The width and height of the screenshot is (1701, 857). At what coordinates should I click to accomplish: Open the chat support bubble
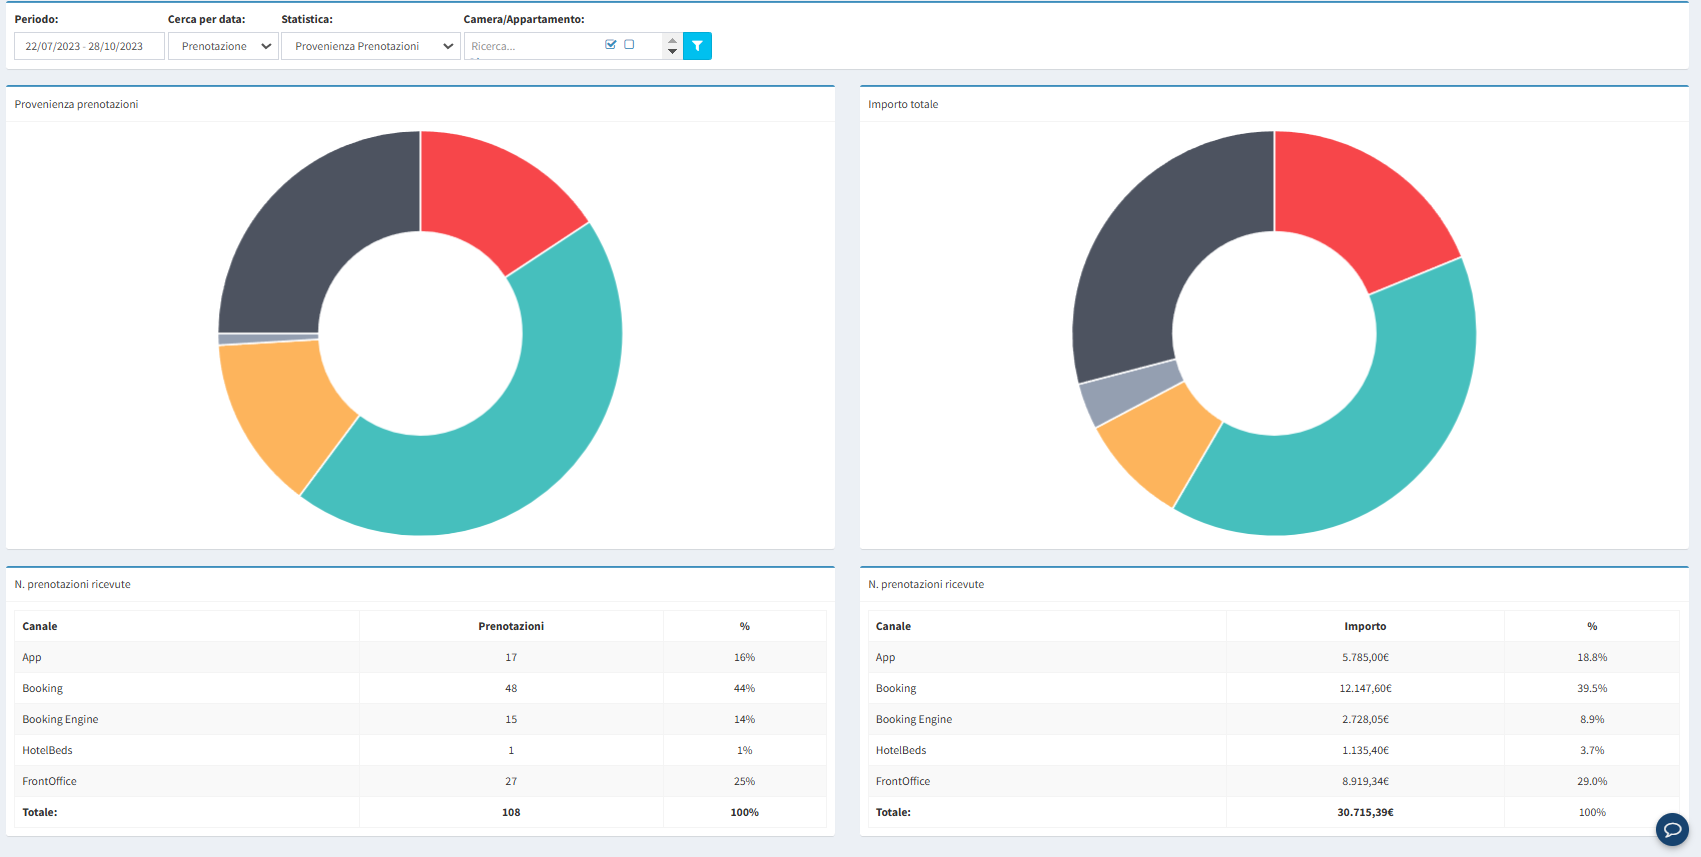click(x=1672, y=829)
